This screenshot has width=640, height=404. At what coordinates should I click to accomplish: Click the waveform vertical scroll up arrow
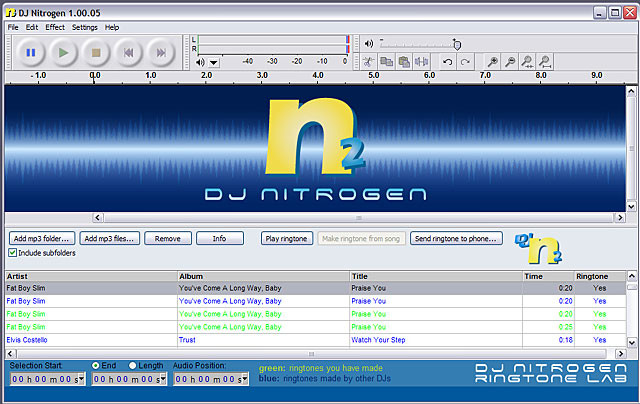coord(631,91)
